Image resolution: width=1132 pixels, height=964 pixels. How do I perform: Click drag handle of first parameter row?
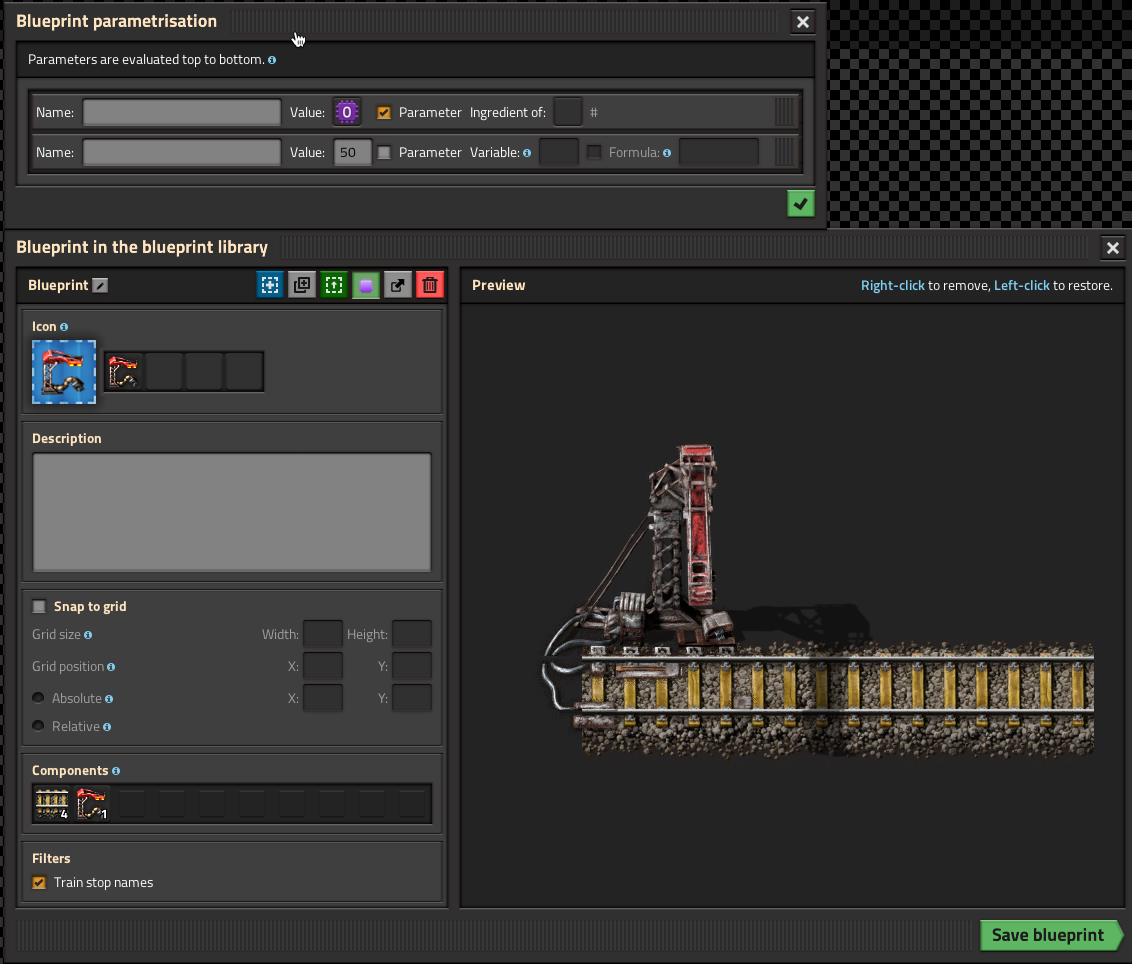pos(785,112)
